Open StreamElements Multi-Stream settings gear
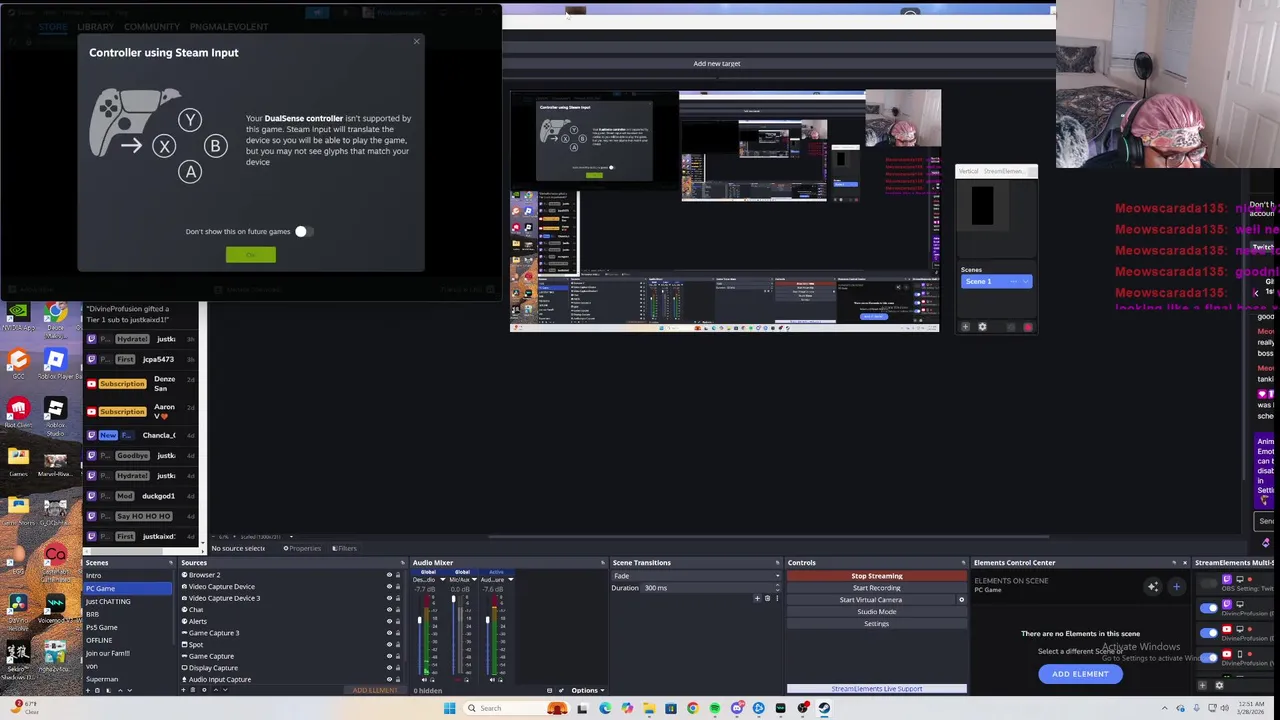 click(1219, 685)
